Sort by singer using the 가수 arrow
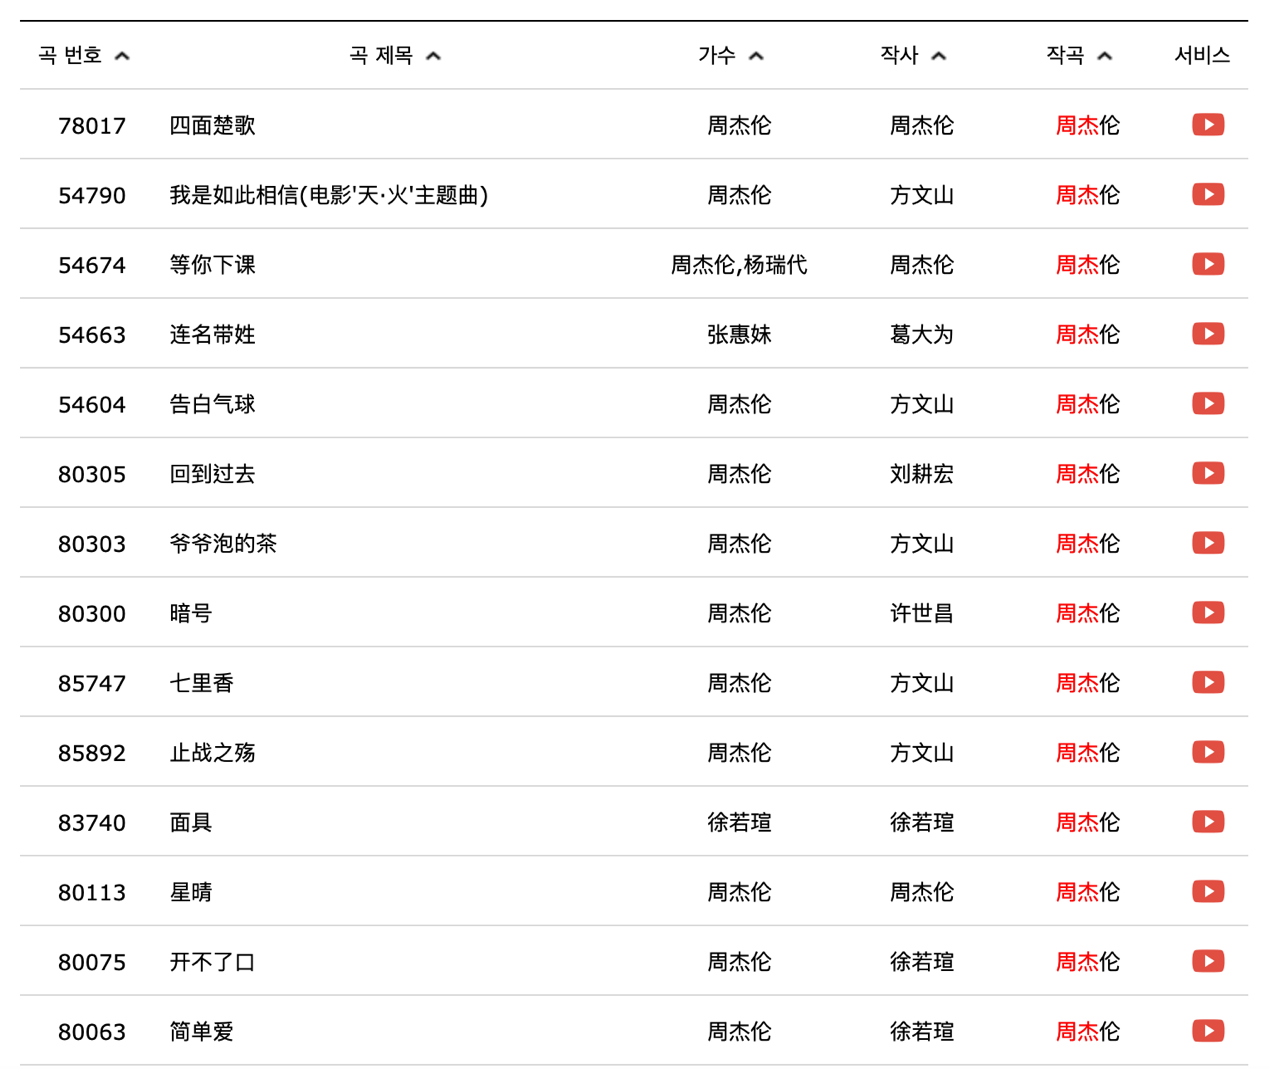 pos(756,56)
